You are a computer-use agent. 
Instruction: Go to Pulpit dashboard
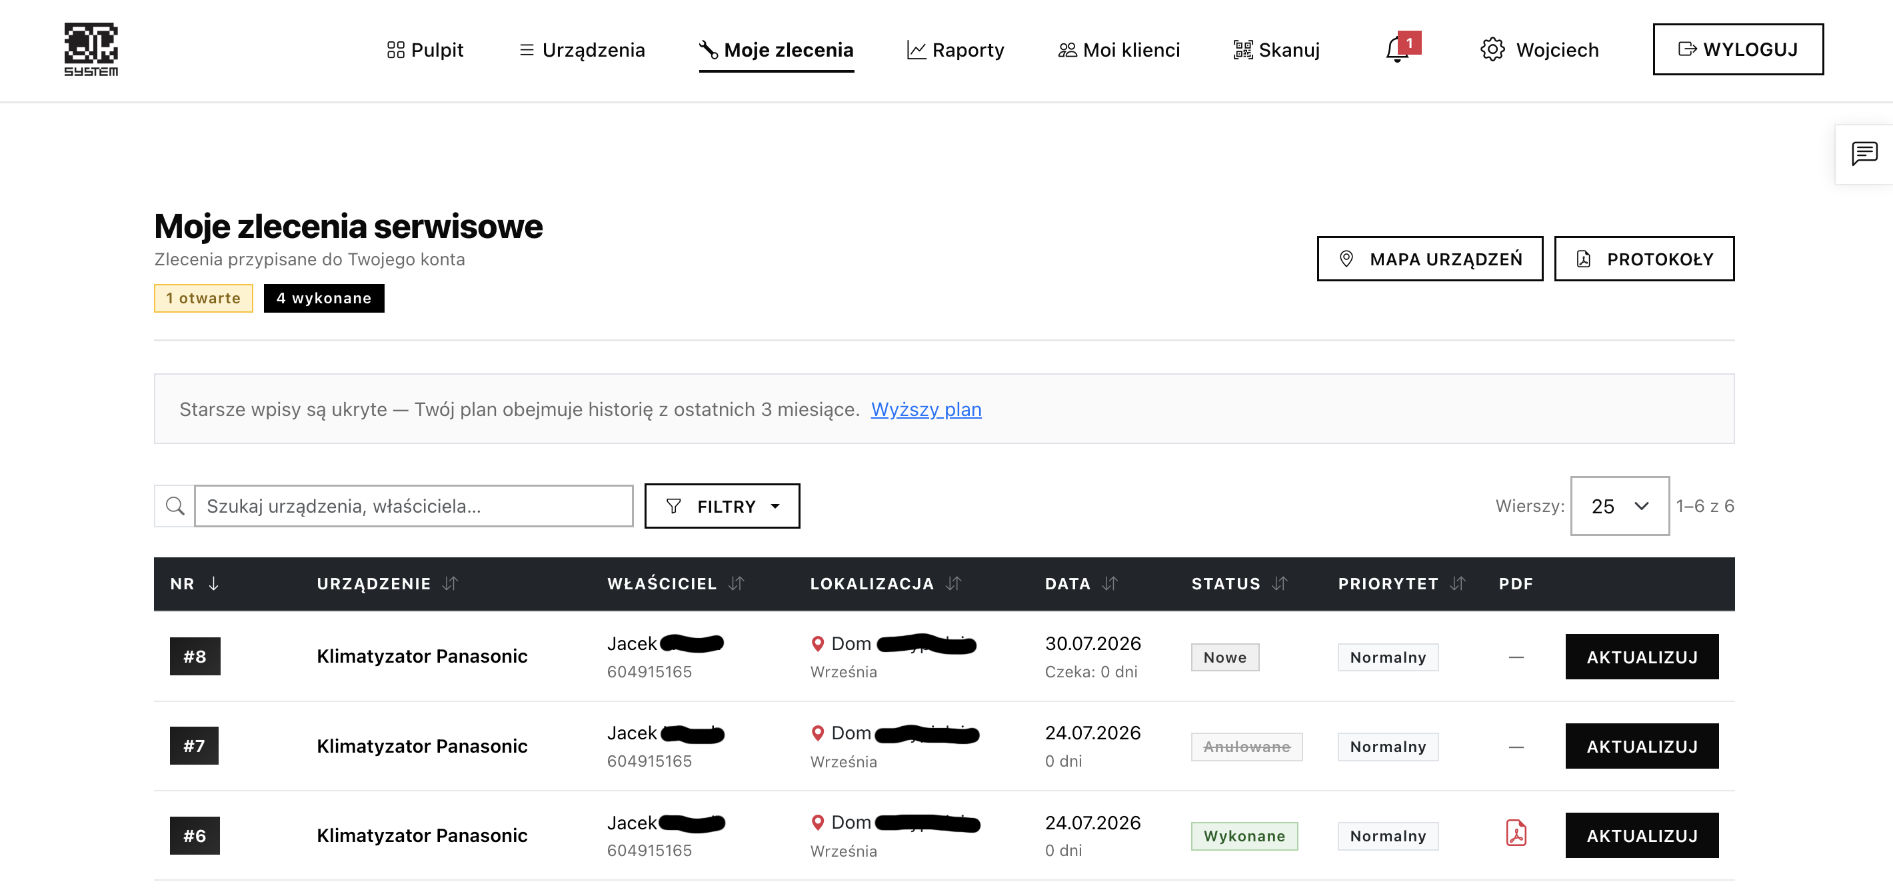425,50
